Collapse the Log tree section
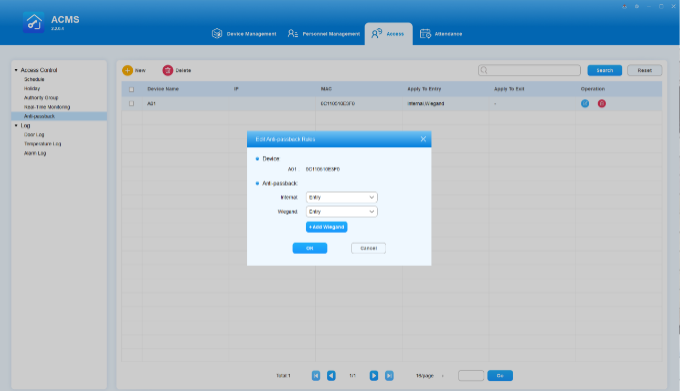The height and width of the screenshot is (391, 680). pyautogui.click(x=16, y=125)
